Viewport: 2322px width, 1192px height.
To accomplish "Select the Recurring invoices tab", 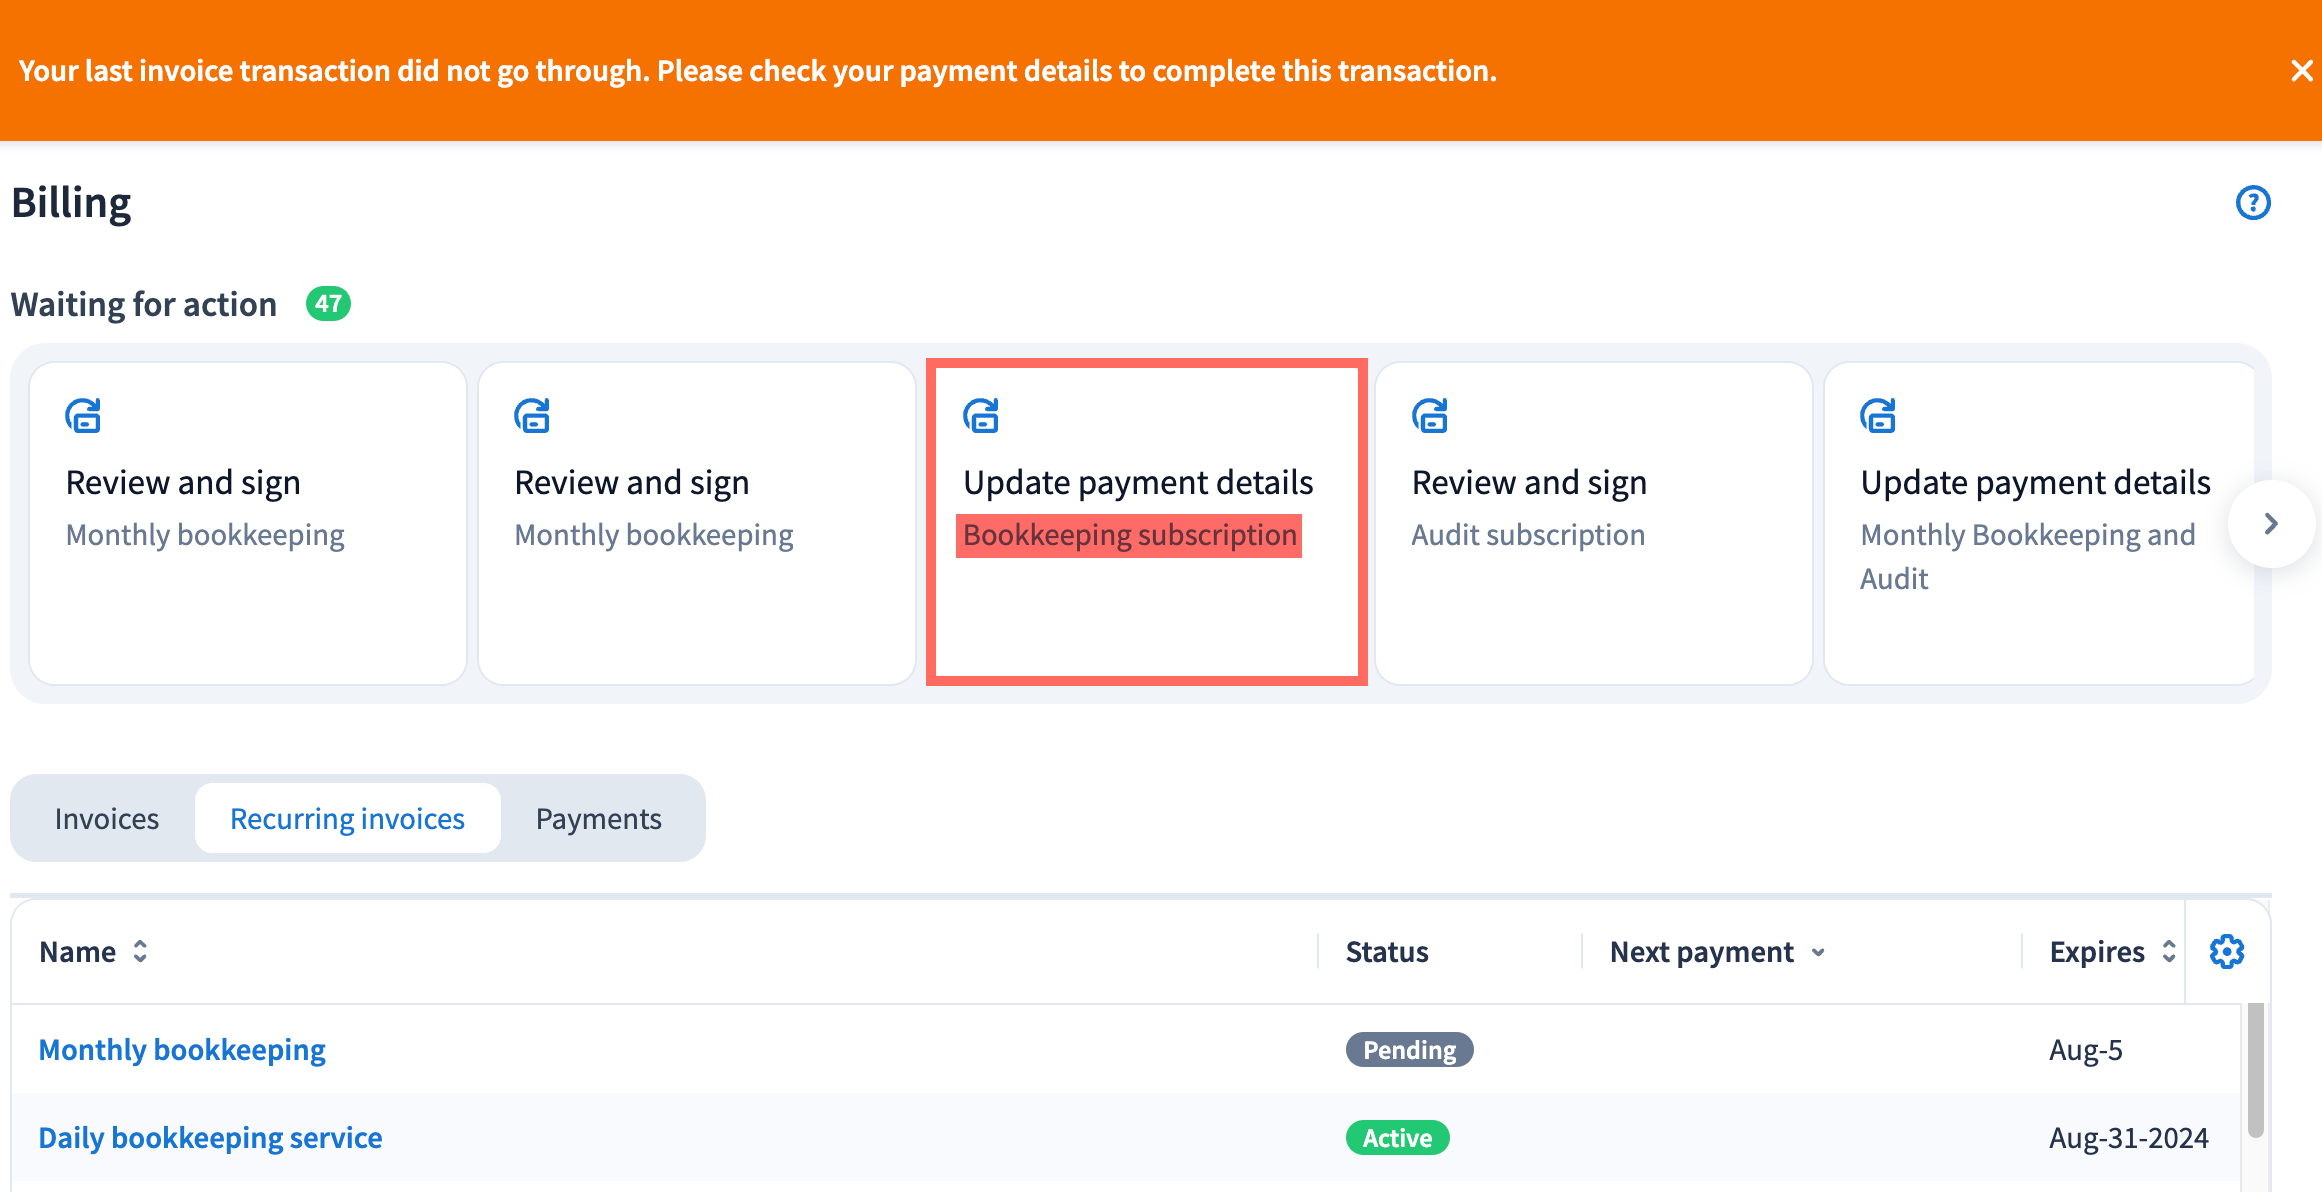I will coord(347,819).
